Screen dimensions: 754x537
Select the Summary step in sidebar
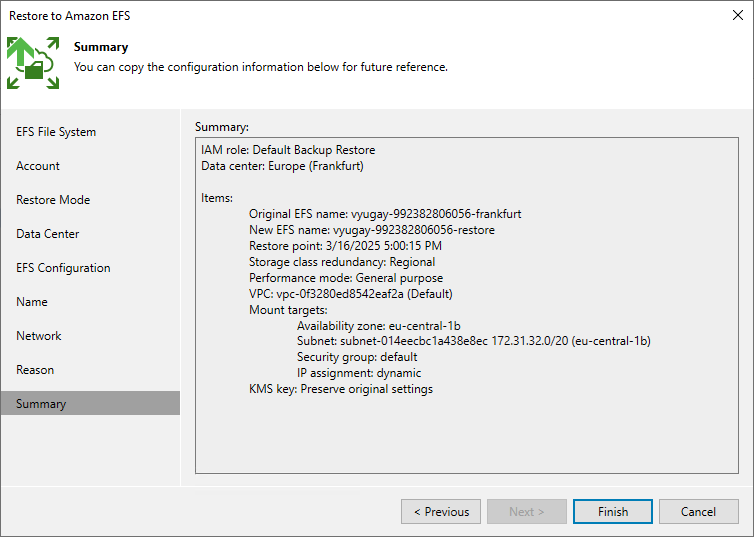pyautogui.click(x=90, y=403)
